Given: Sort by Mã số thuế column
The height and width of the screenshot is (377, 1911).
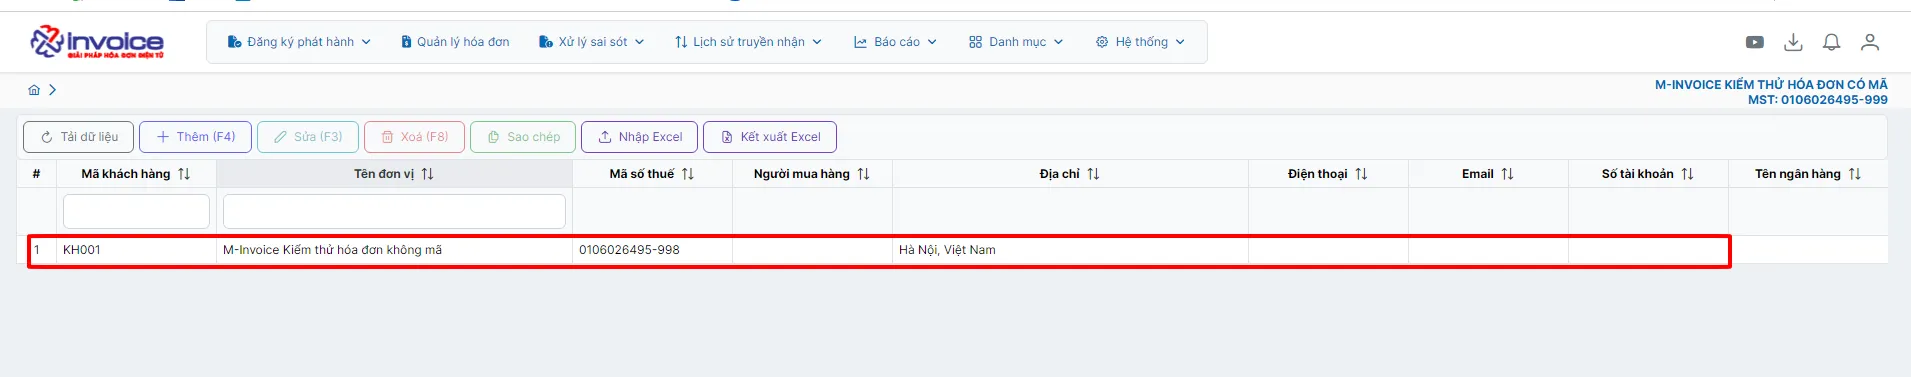Looking at the screenshot, I should [688, 174].
